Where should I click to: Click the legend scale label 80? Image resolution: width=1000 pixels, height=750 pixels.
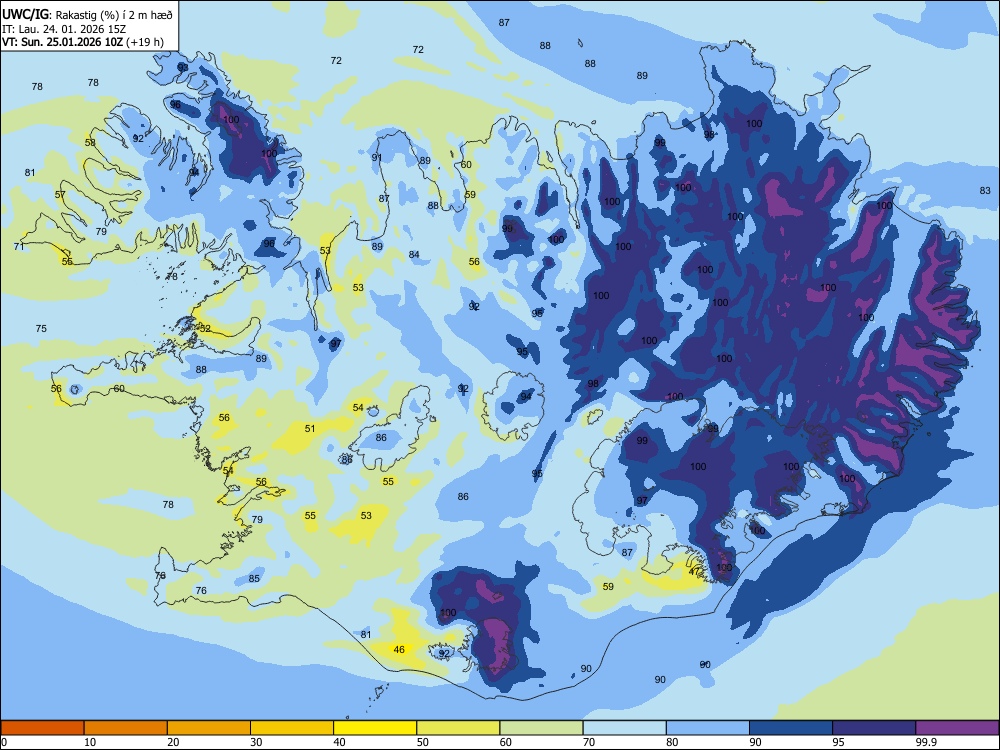[672, 742]
